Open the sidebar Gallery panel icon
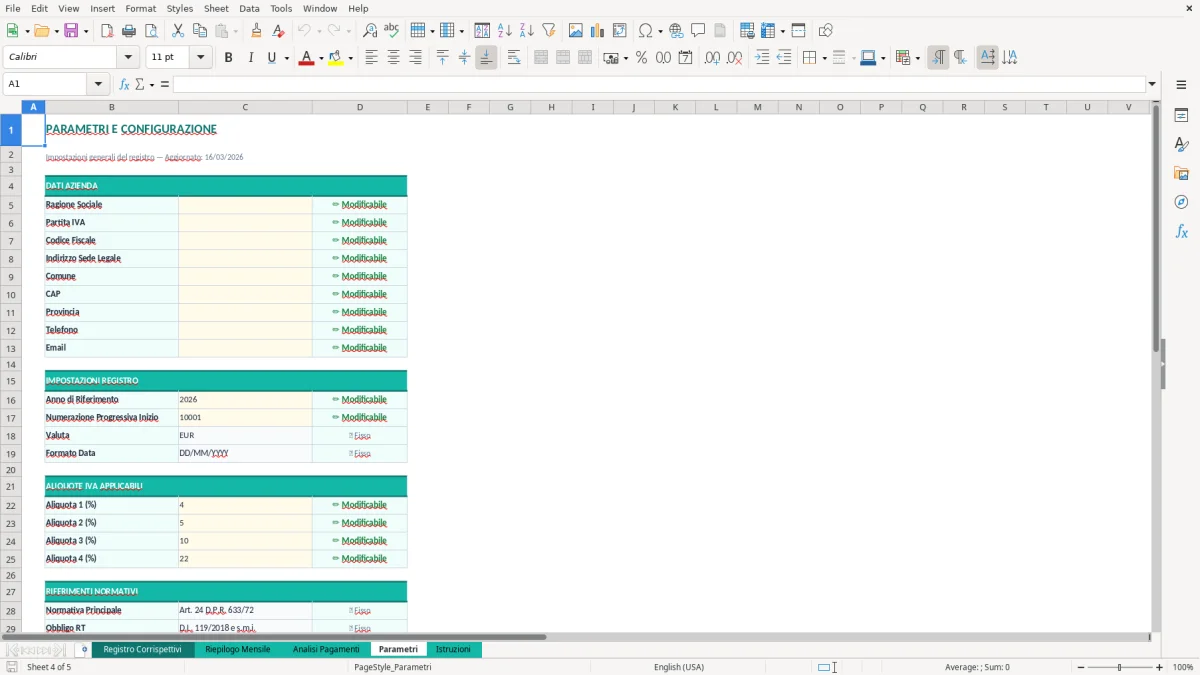This screenshot has height=675, width=1200. coord(1181,174)
